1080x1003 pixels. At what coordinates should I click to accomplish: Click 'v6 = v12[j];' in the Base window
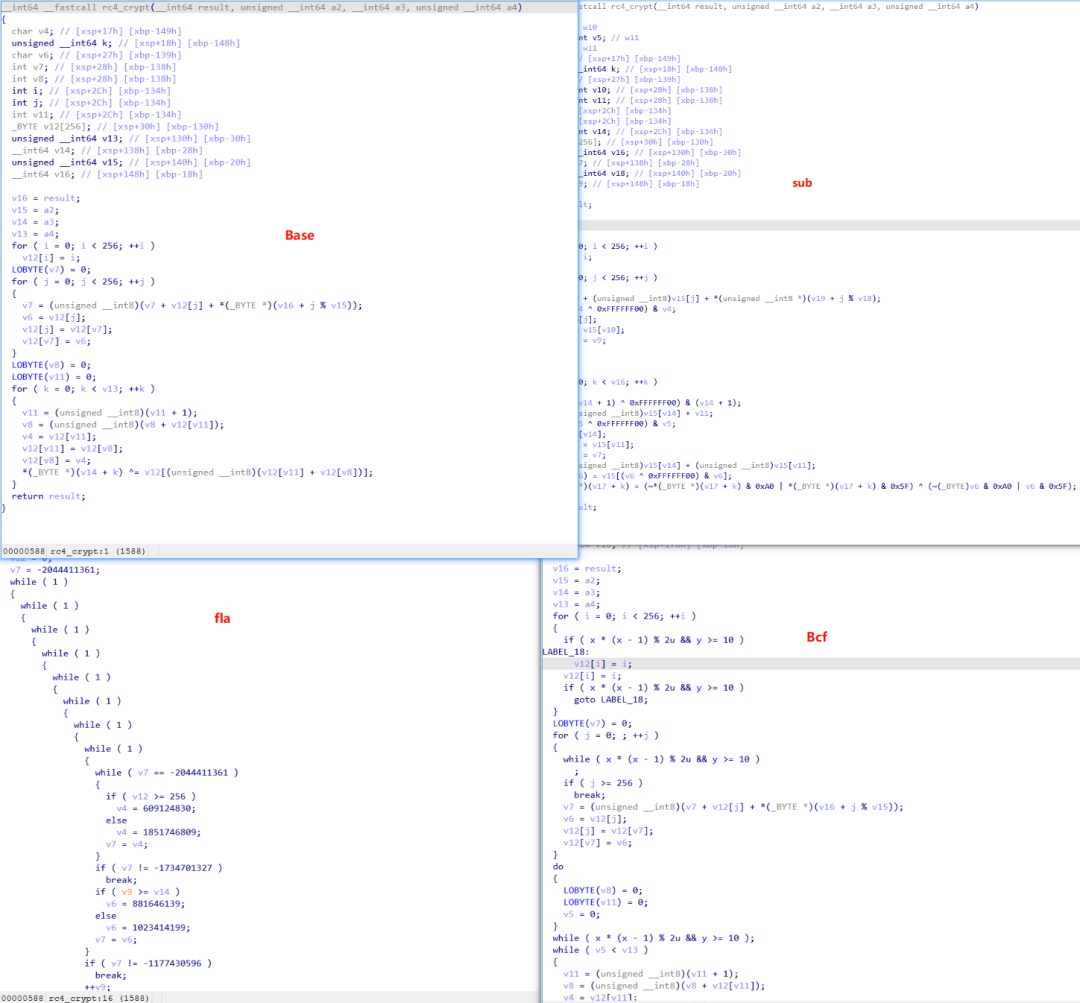(x=54, y=318)
